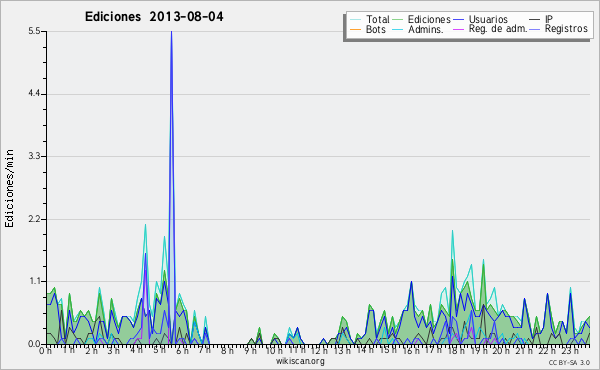Click the x-axis label '16 h'

(x=411, y=351)
